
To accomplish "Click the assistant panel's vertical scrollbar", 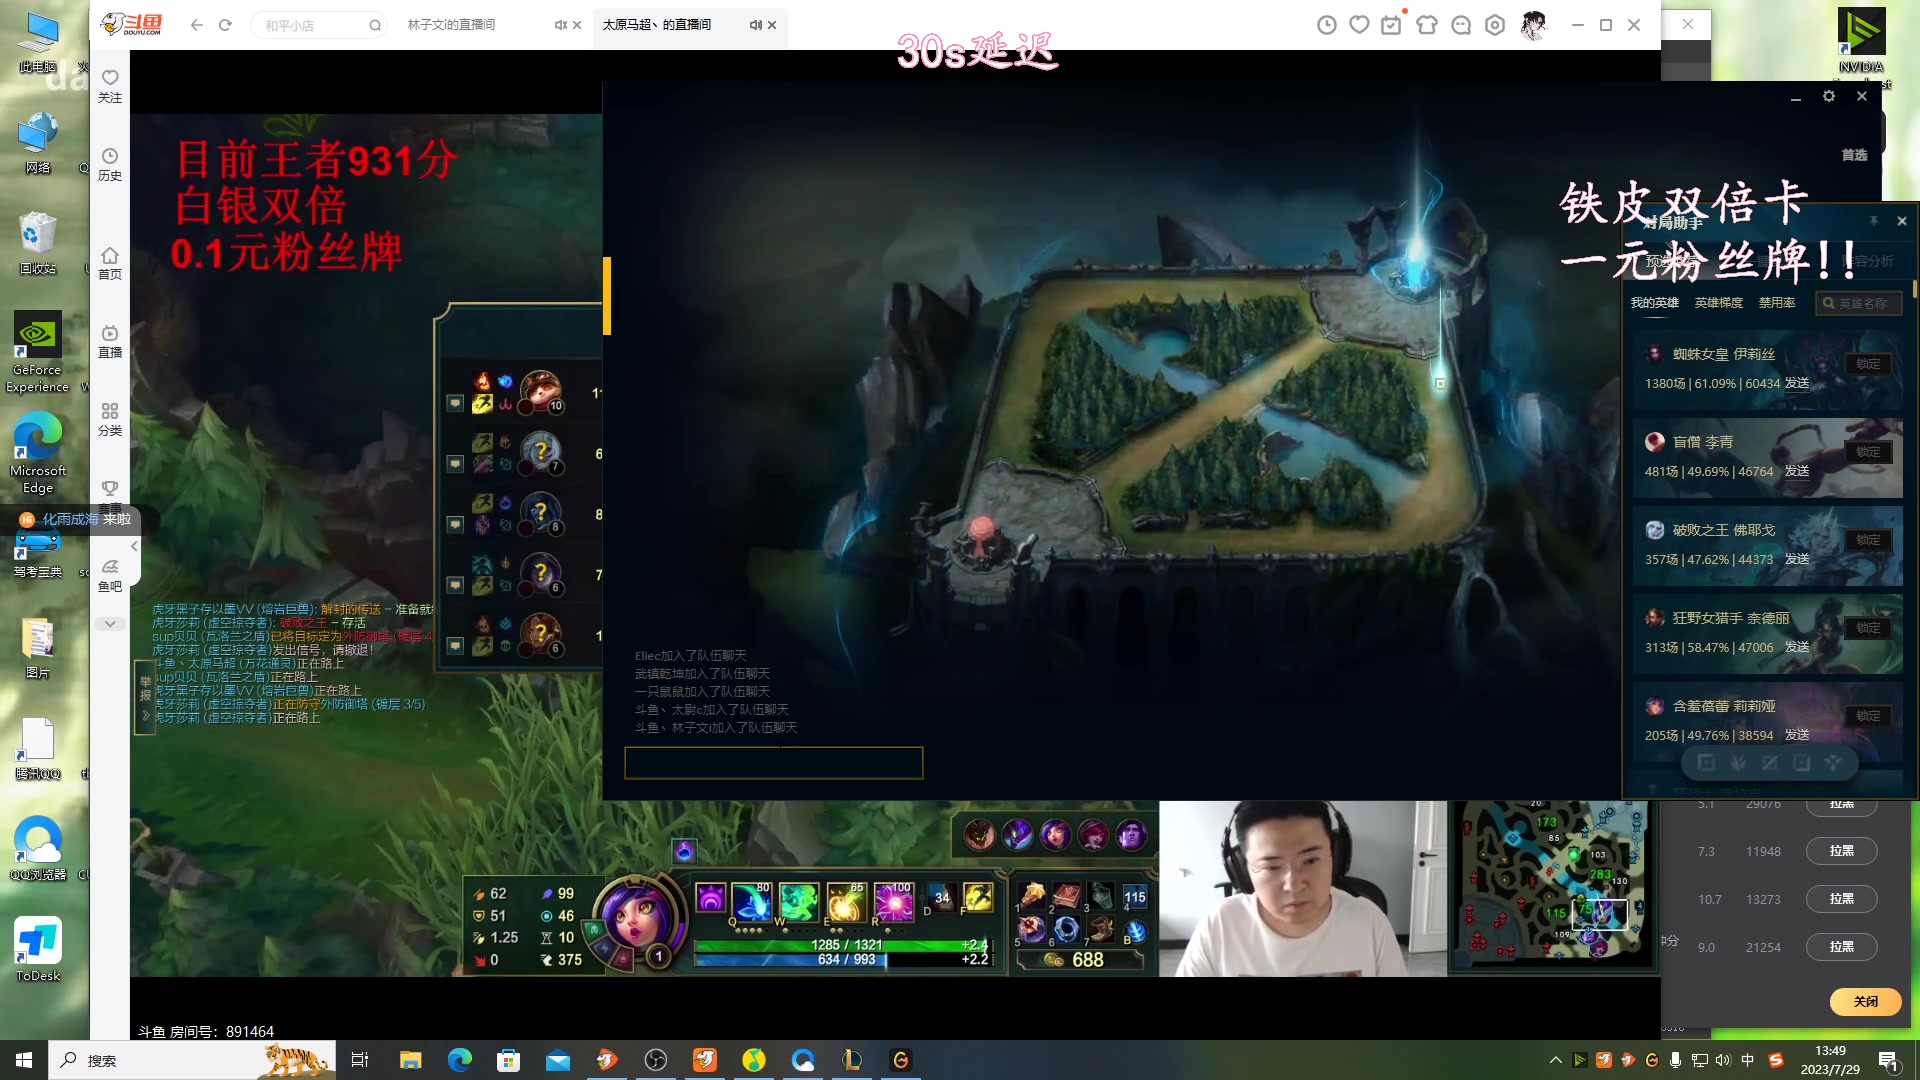I will point(1914,290).
